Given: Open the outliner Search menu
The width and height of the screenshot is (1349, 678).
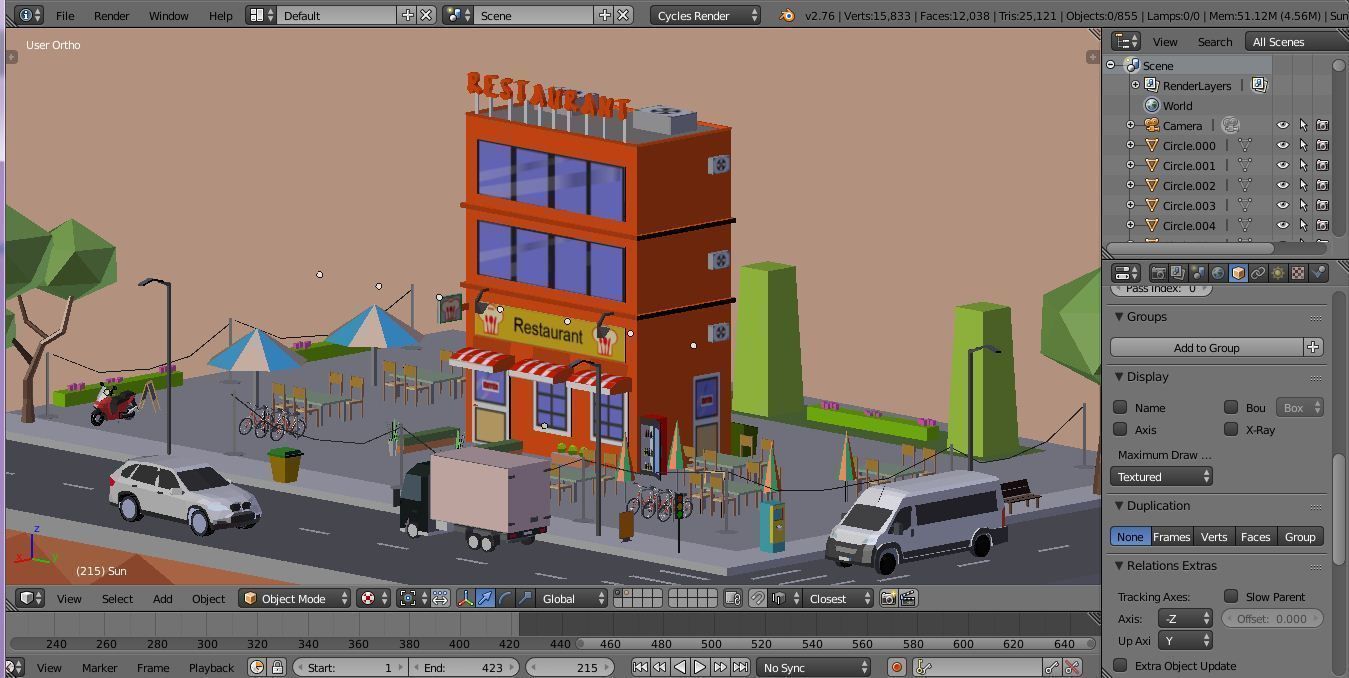Looking at the screenshot, I should (x=1215, y=41).
